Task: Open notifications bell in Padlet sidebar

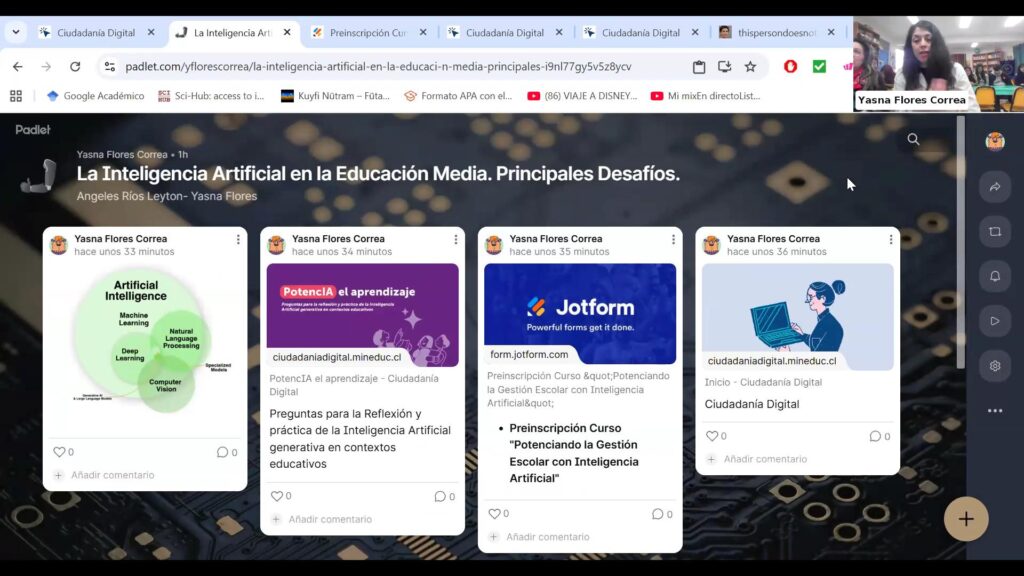Action: tap(995, 276)
